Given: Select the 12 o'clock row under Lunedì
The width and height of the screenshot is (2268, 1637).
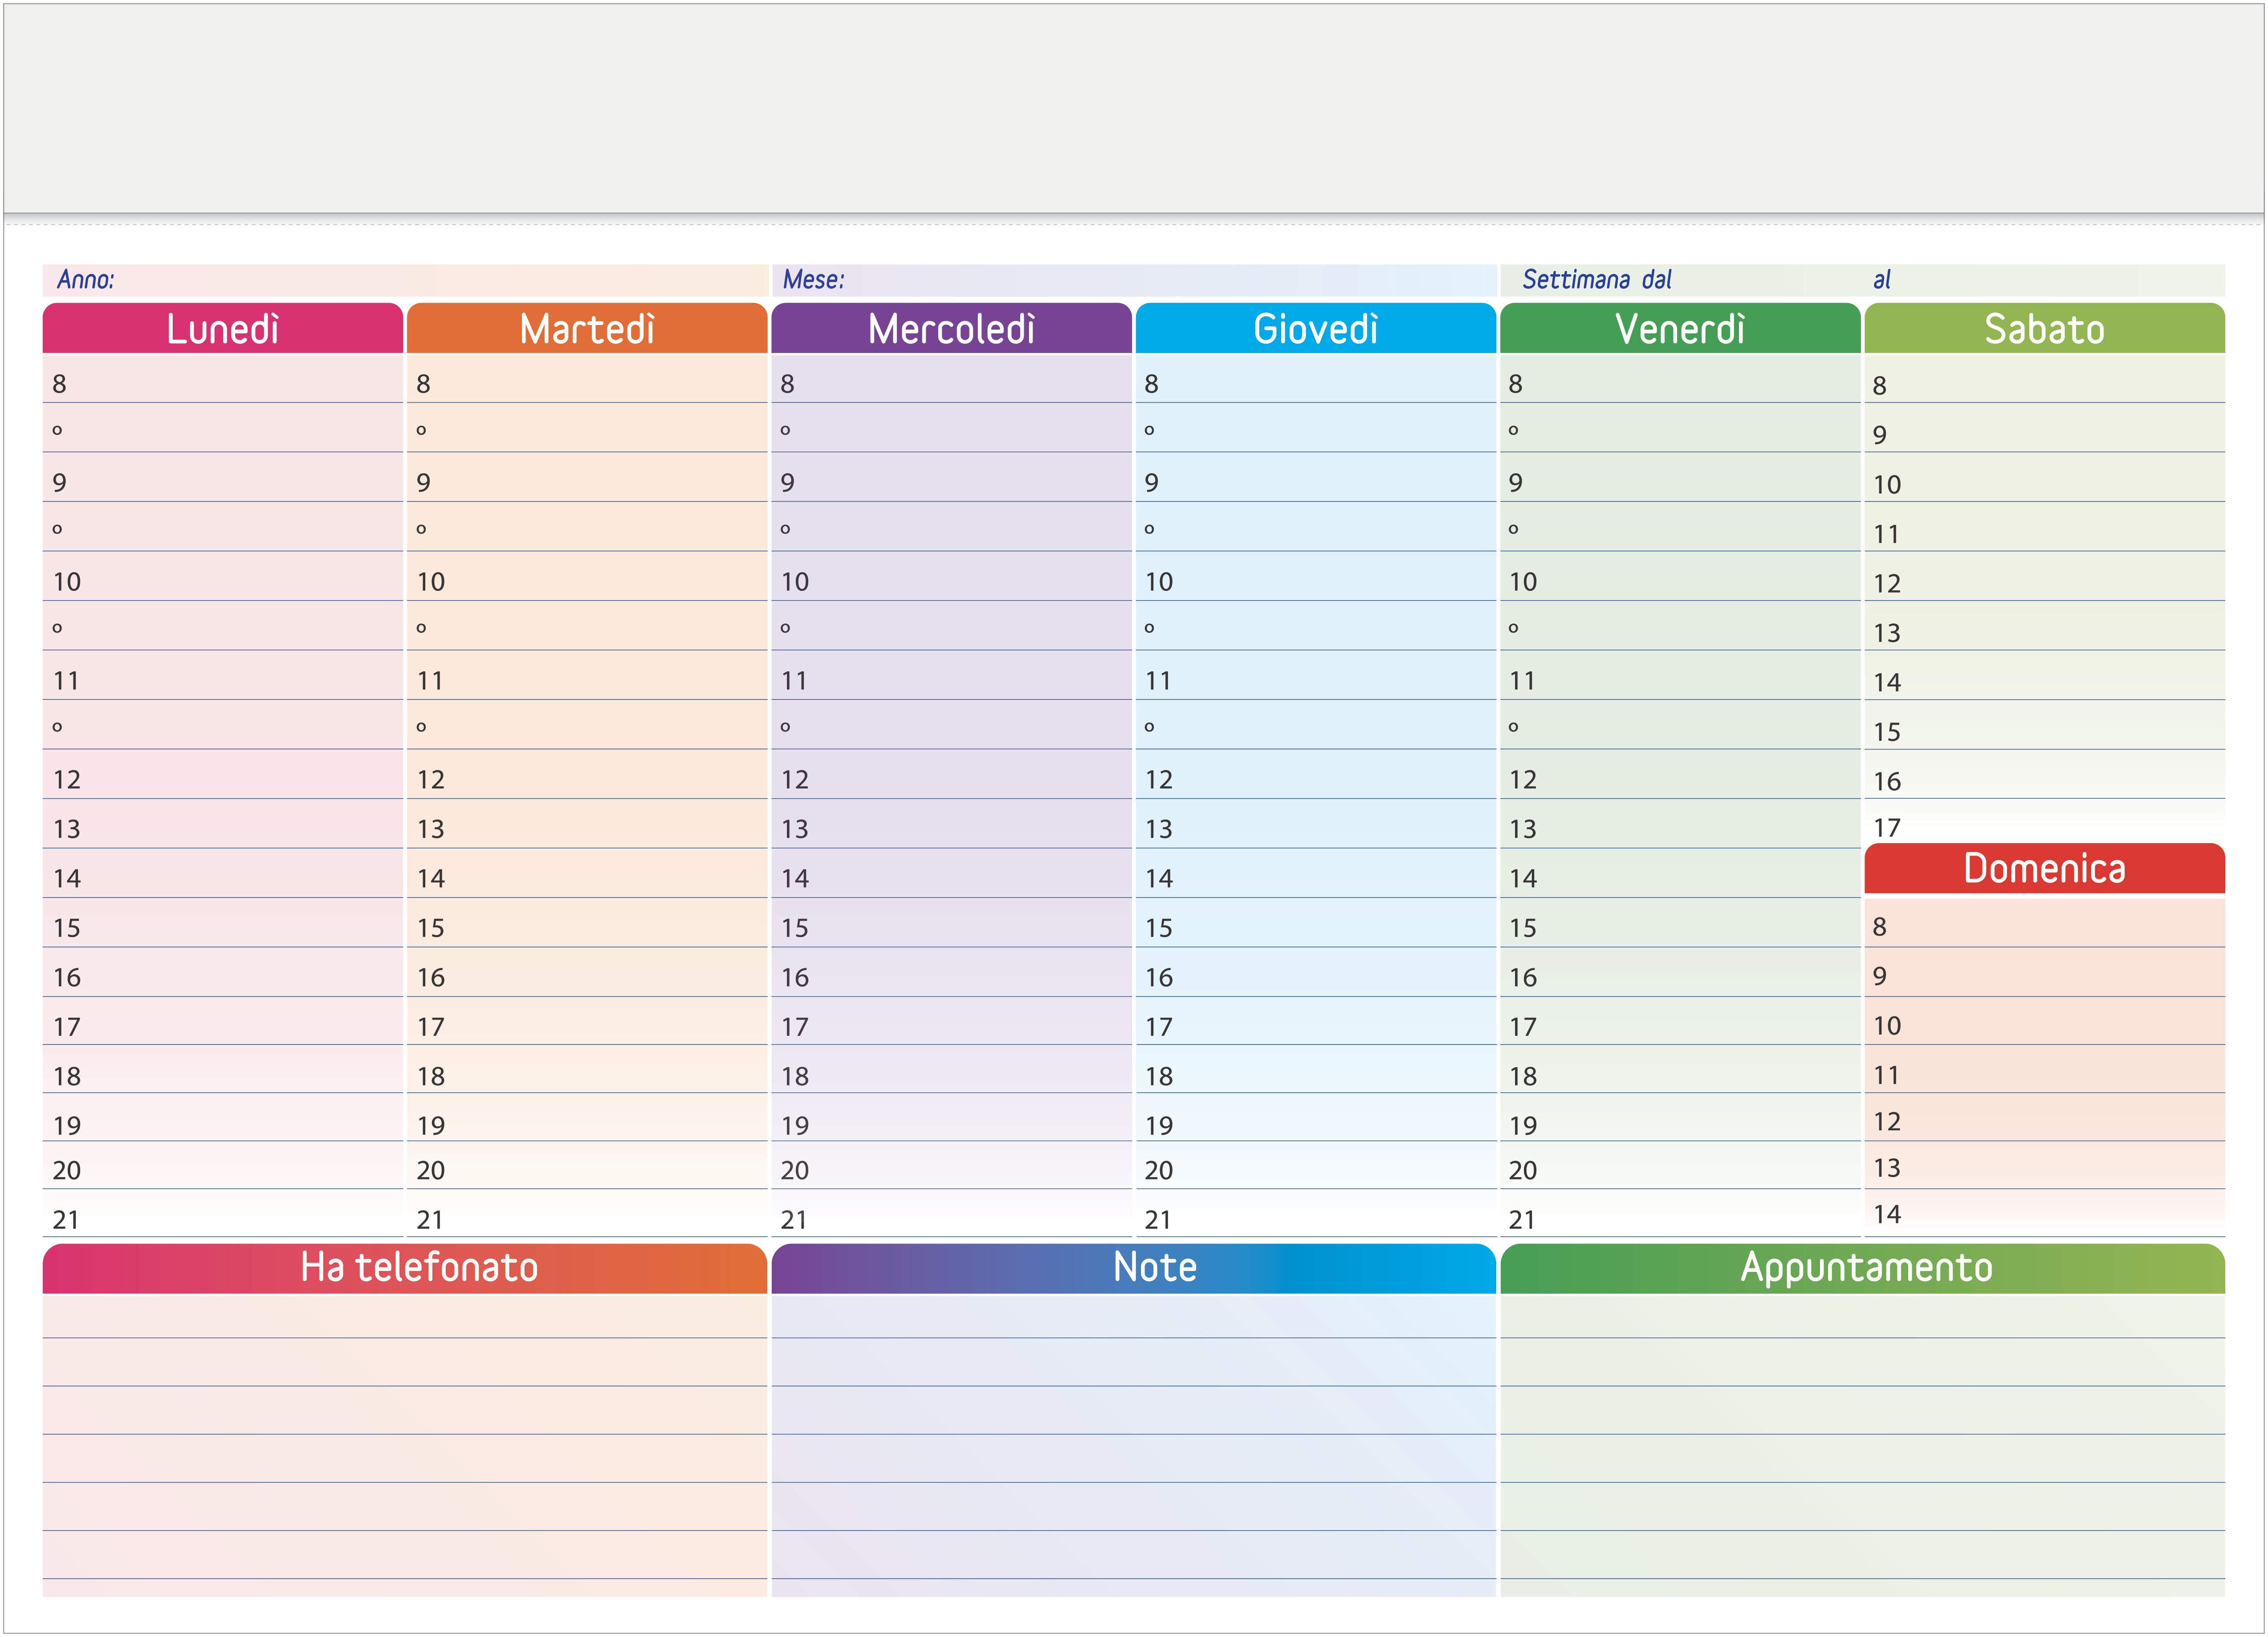Looking at the screenshot, I should [x=222, y=775].
